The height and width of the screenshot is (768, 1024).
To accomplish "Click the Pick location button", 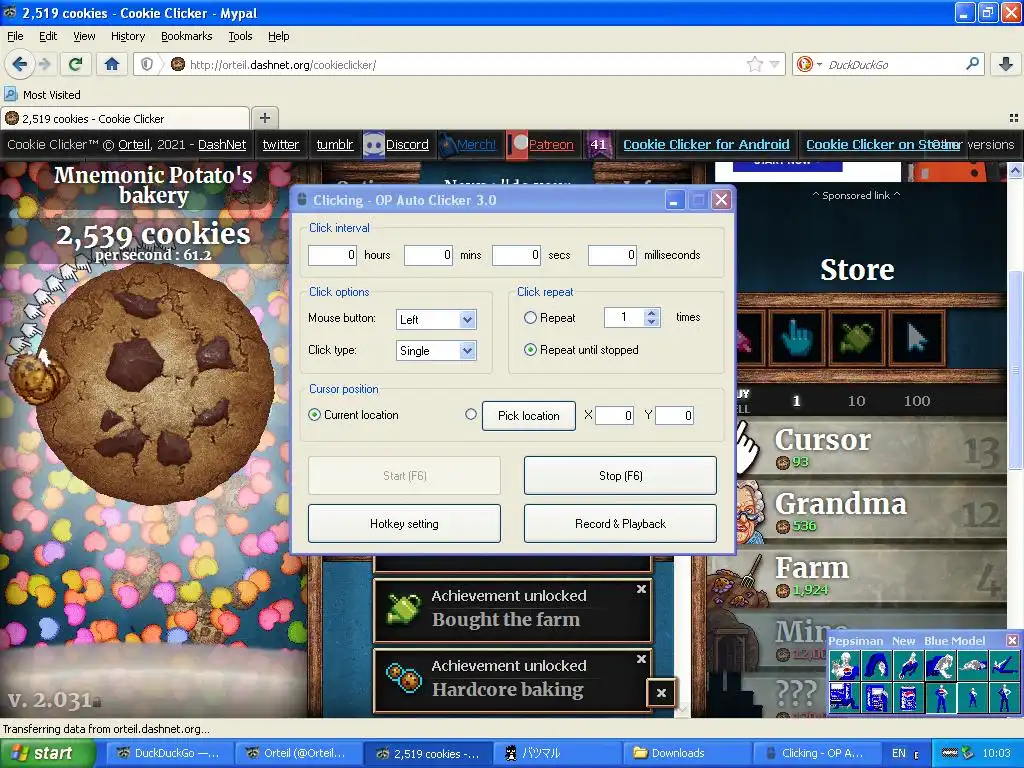I will tap(529, 415).
